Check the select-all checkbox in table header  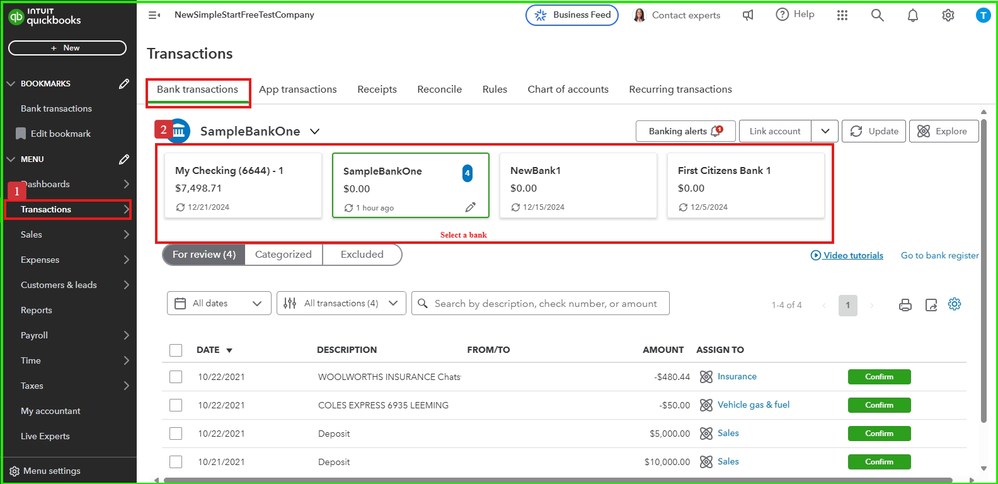(176, 351)
